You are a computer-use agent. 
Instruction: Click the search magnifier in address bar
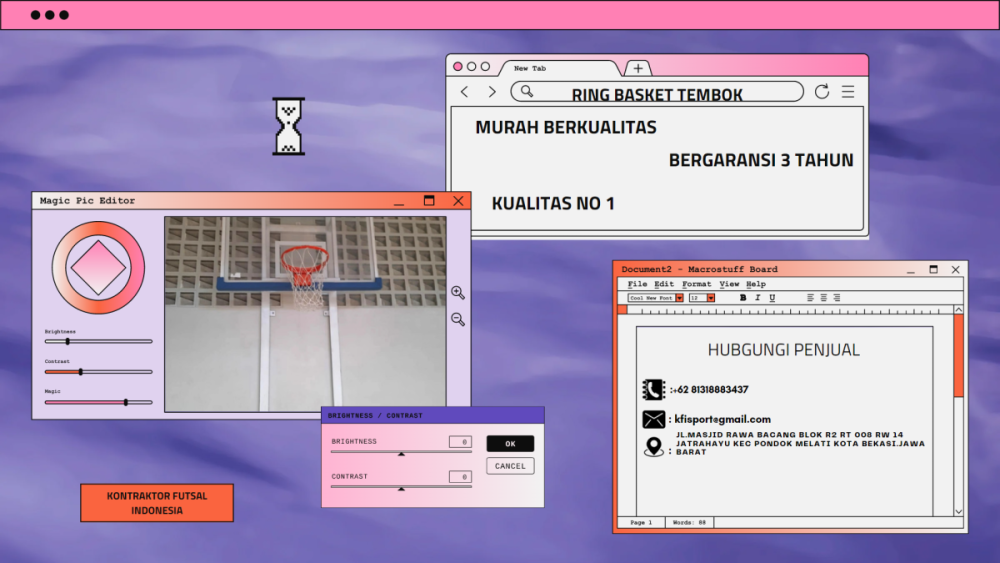[x=527, y=91]
